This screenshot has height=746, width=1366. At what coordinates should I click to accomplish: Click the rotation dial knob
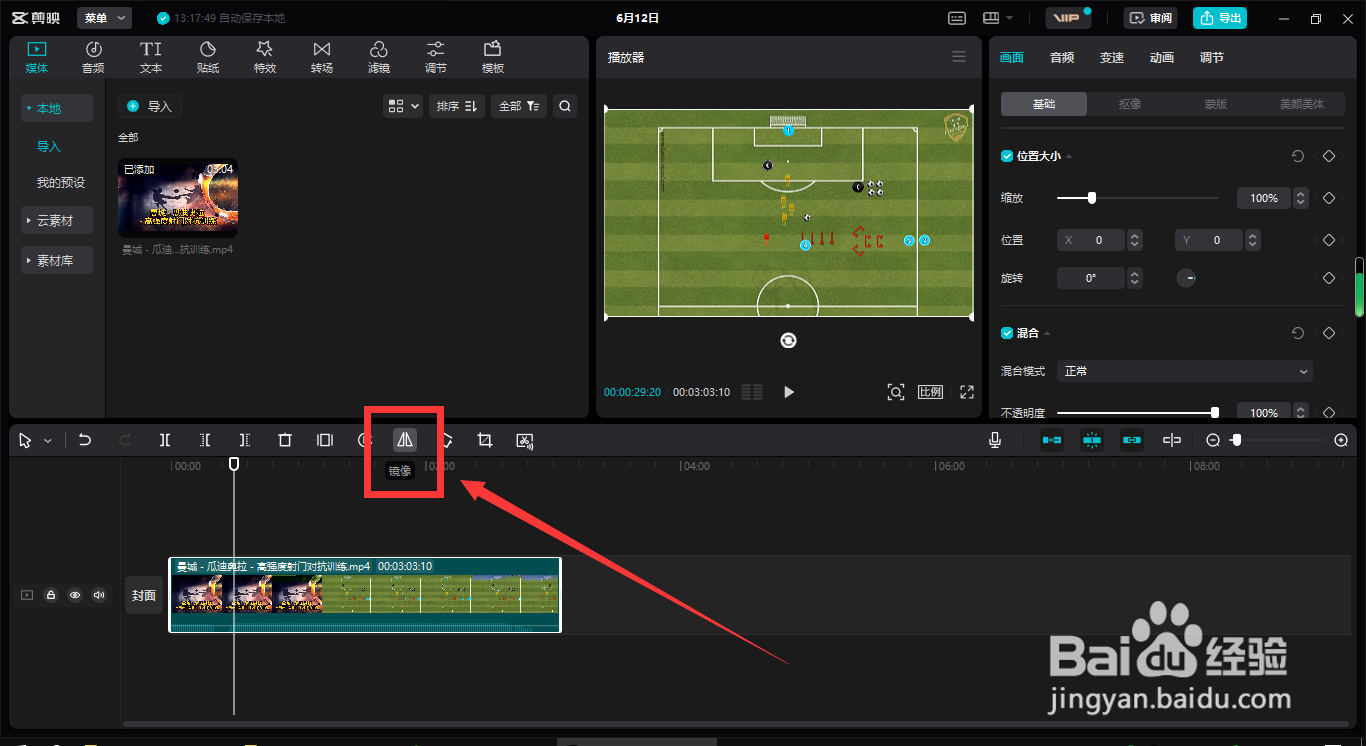click(1186, 278)
